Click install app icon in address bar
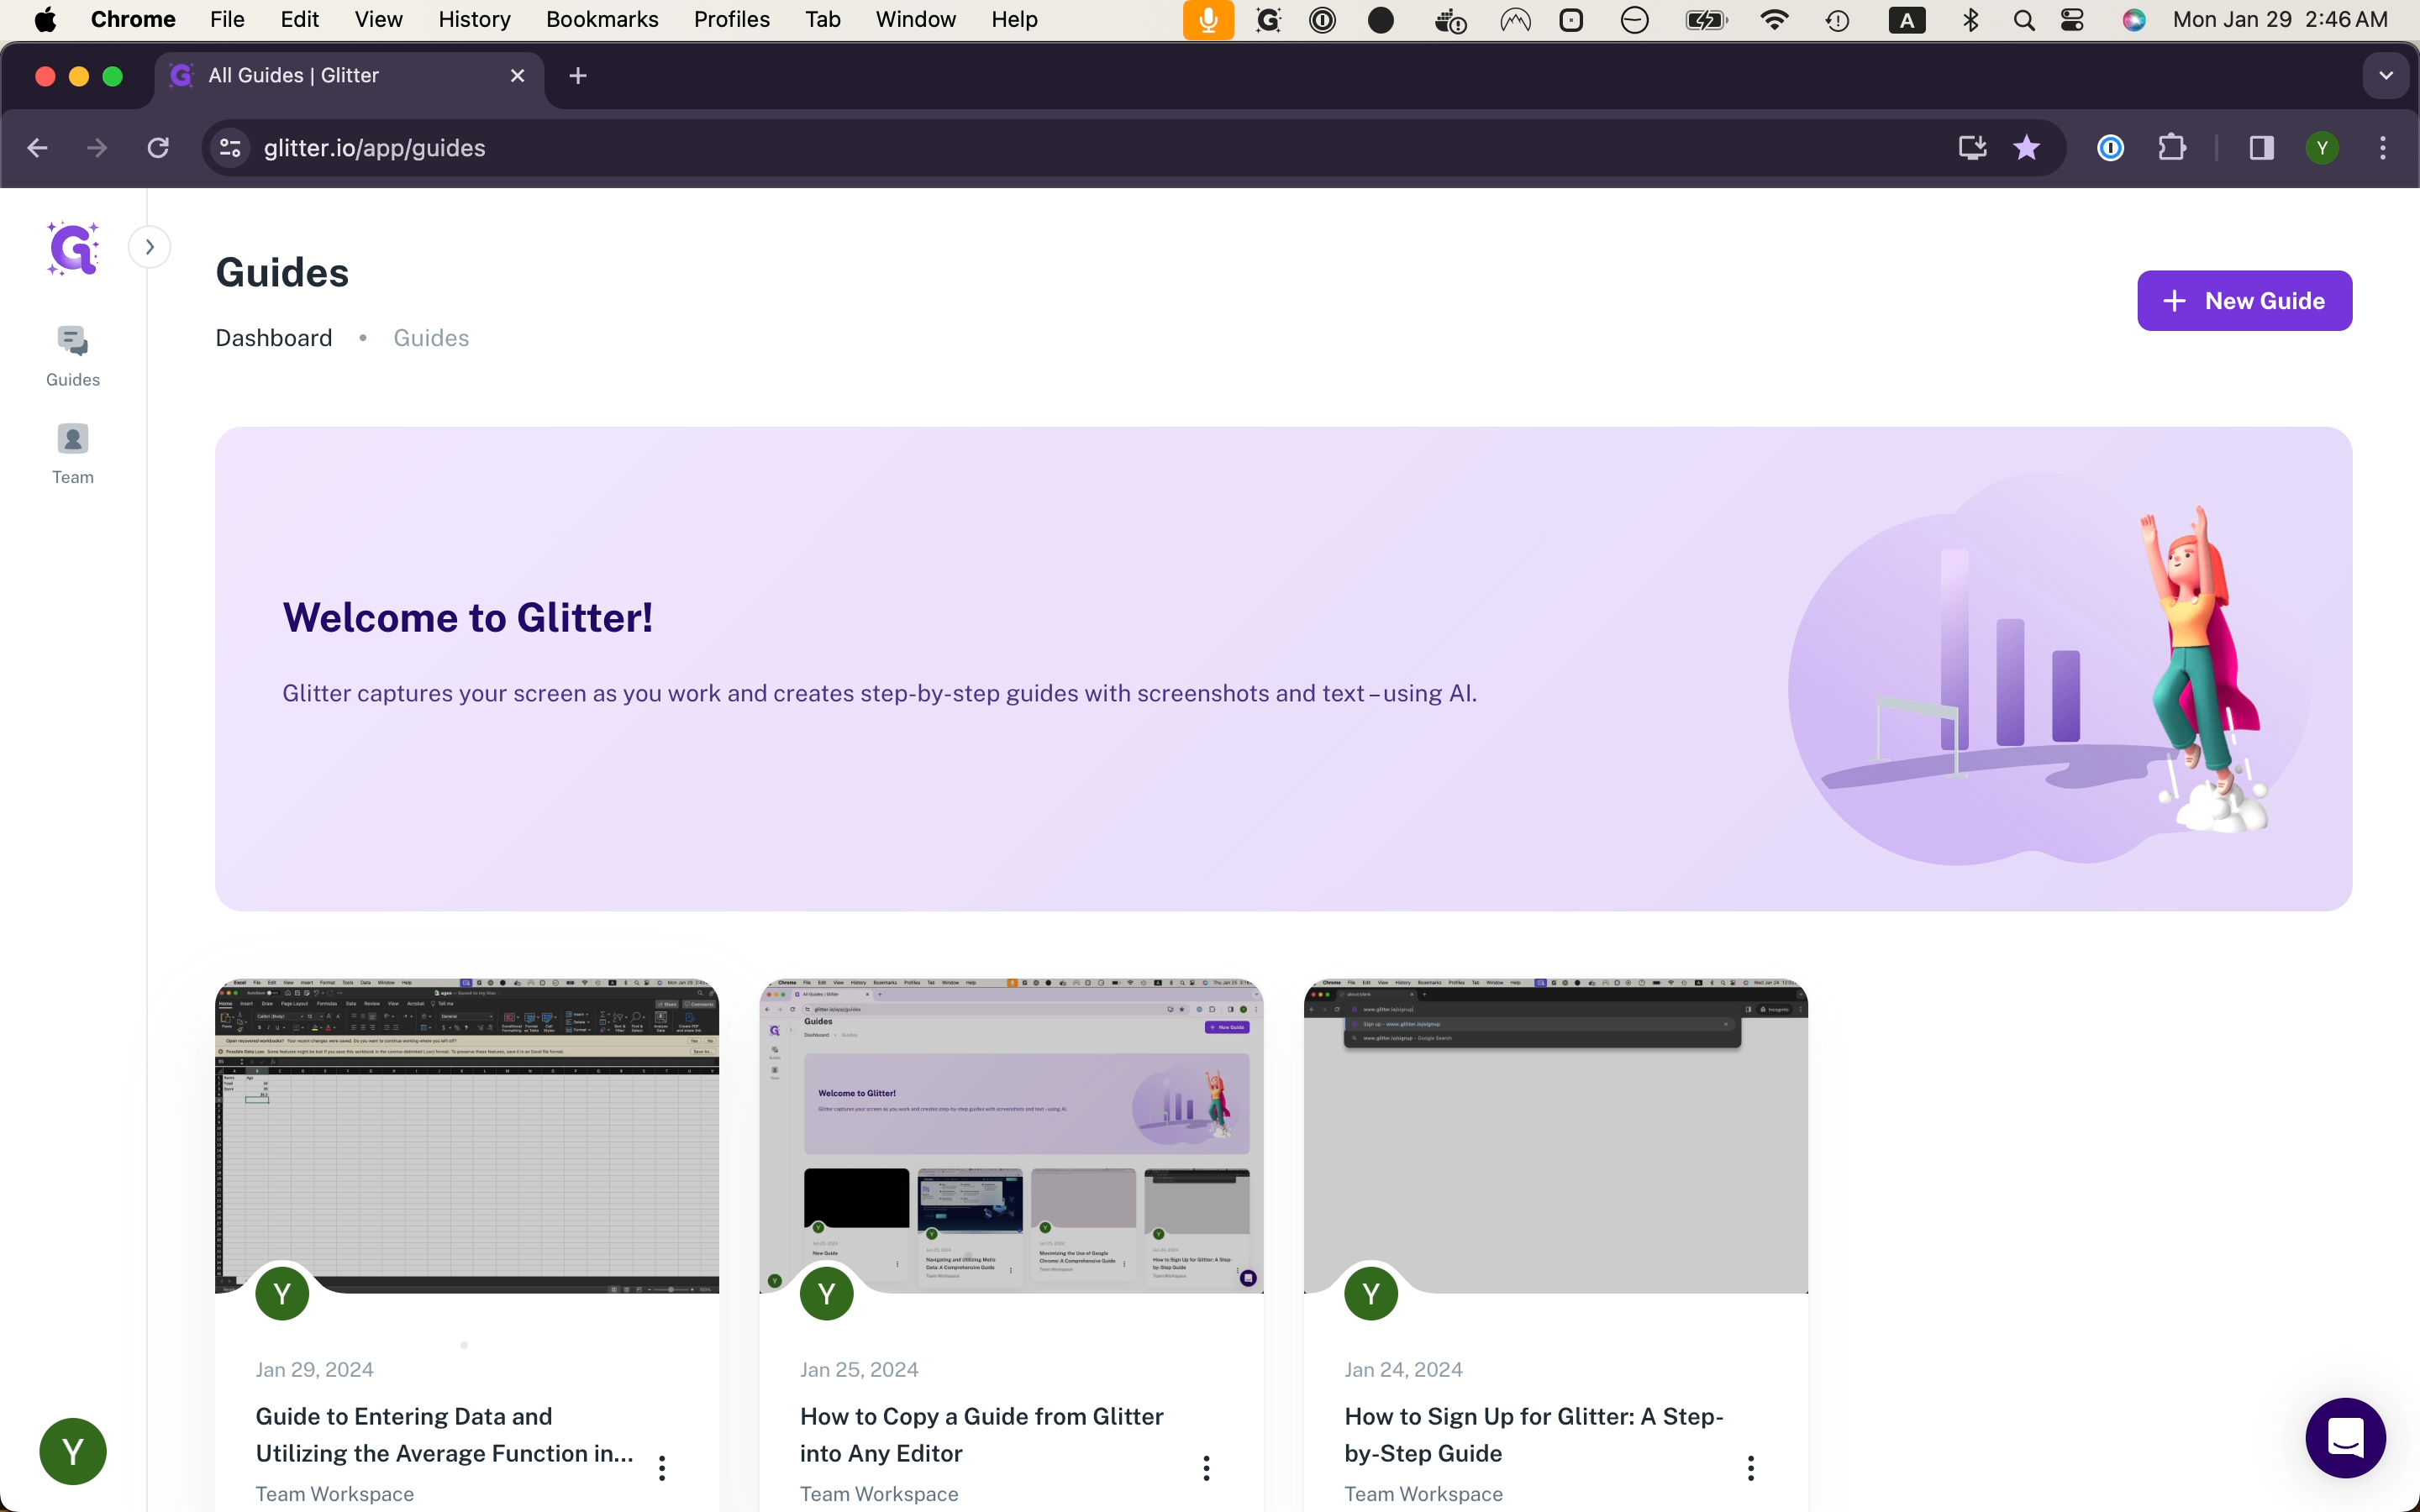The height and width of the screenshot is (1512, 2420). pos(1972,148)
